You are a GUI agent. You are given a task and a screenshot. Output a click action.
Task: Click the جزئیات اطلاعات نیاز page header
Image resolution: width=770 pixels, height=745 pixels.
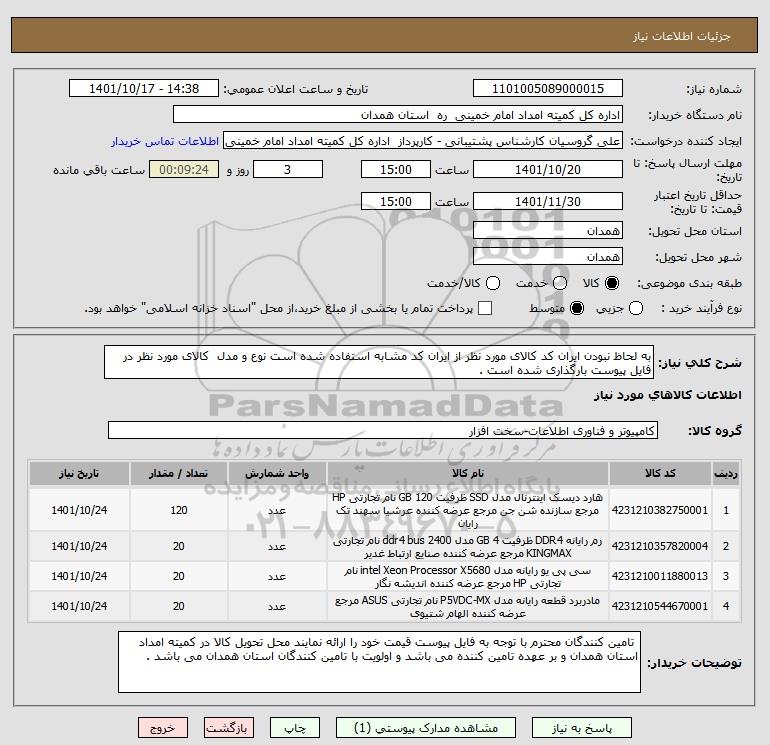coord(681,37)
